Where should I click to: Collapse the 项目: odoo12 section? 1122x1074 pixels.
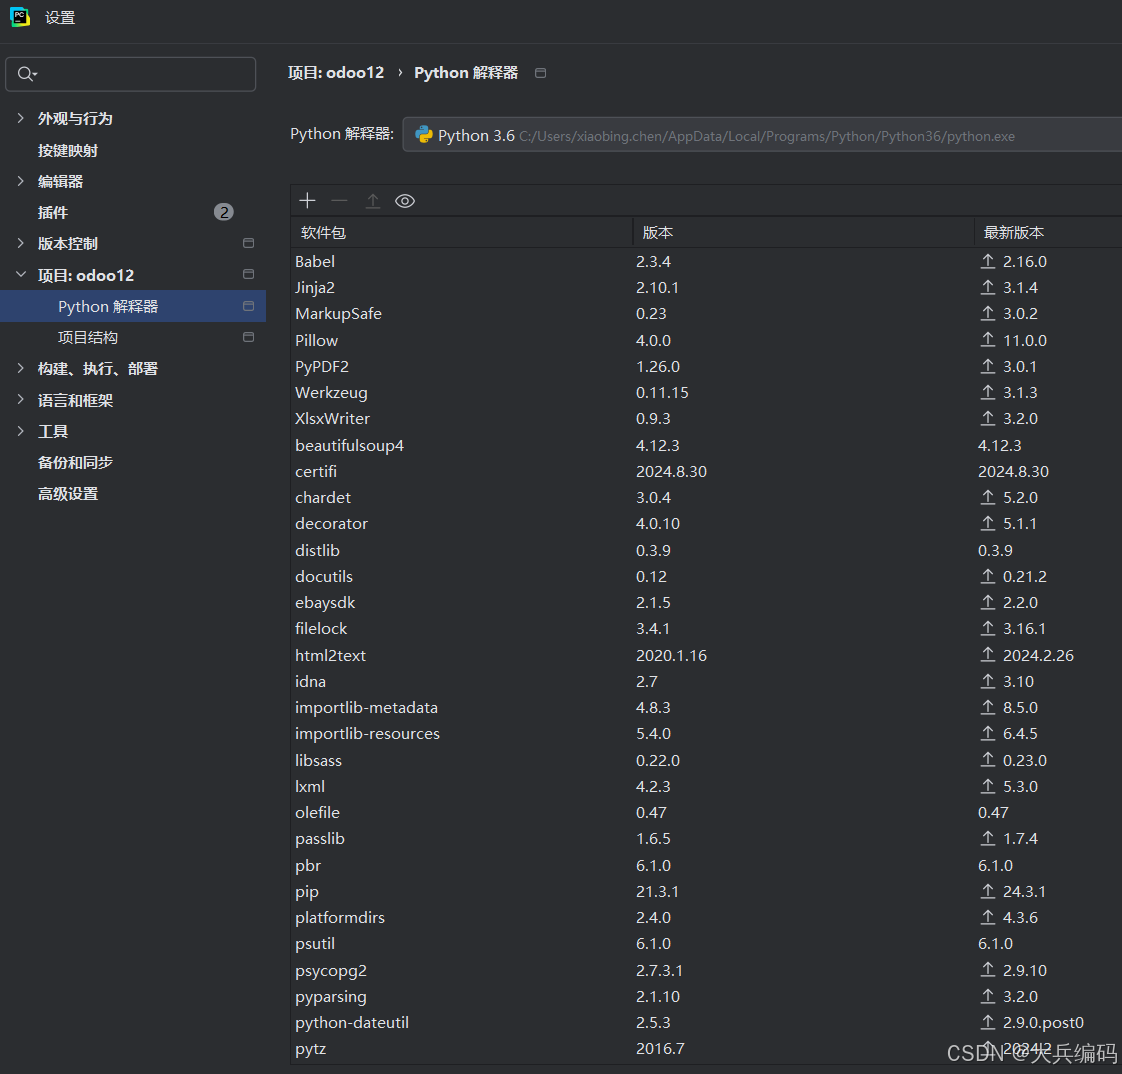(21, 274)
